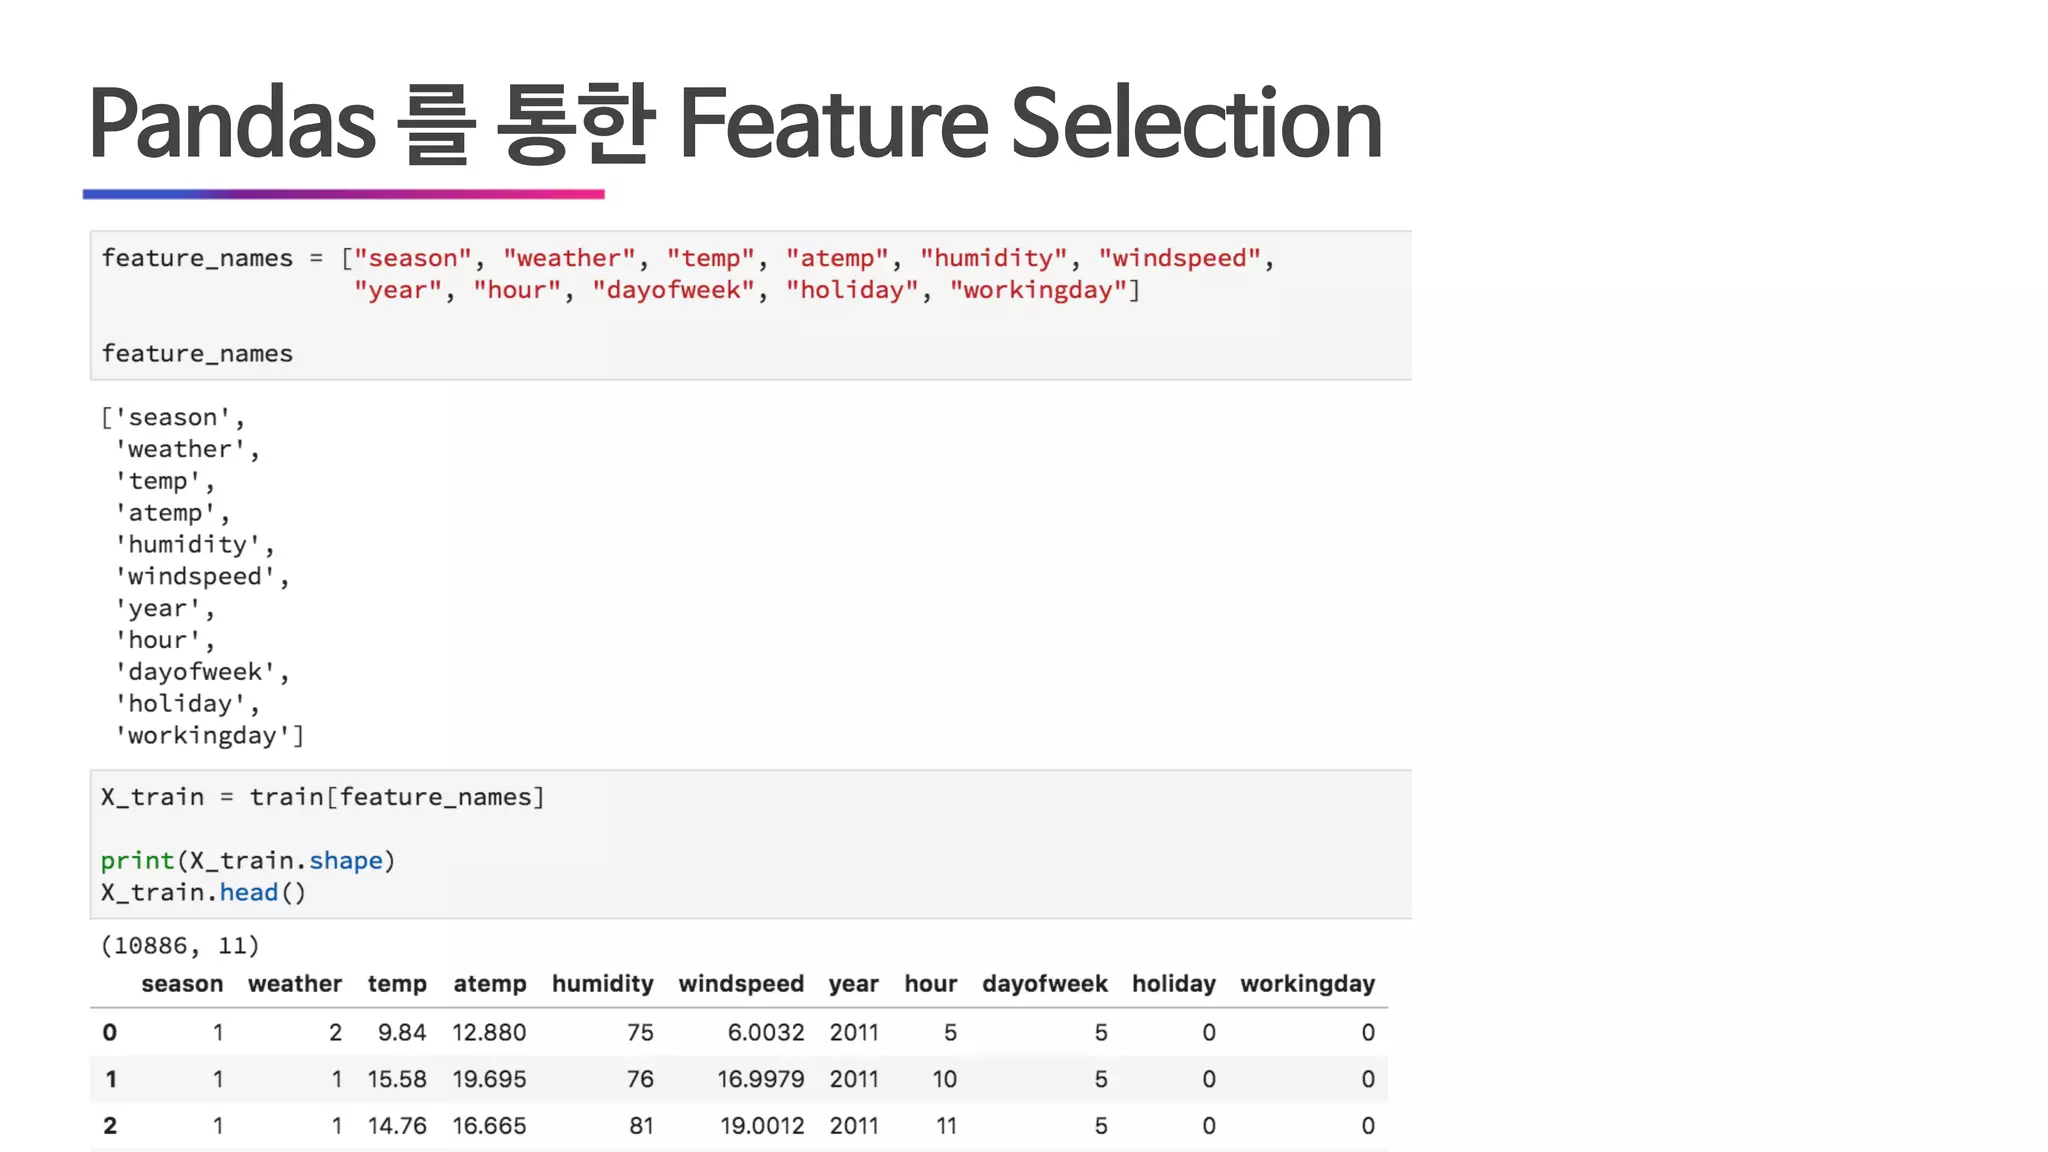This screenshot has width=2048, height=1152.
Task: Click the holiday column header
Action: pyautogui.click(x=1174, y=984)
